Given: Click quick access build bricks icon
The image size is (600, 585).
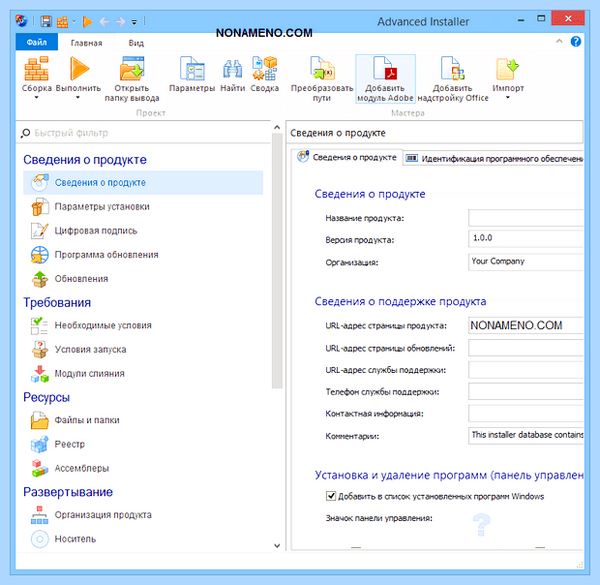Looking at the screenshot, I should coord(62,21).
